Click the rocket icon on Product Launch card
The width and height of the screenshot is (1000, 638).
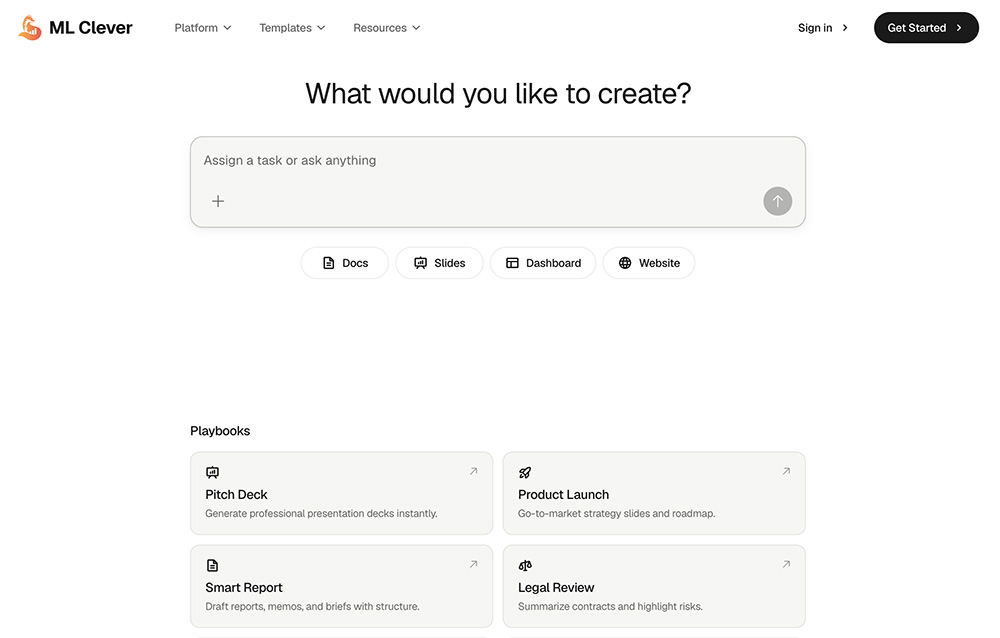click(525, 473)
